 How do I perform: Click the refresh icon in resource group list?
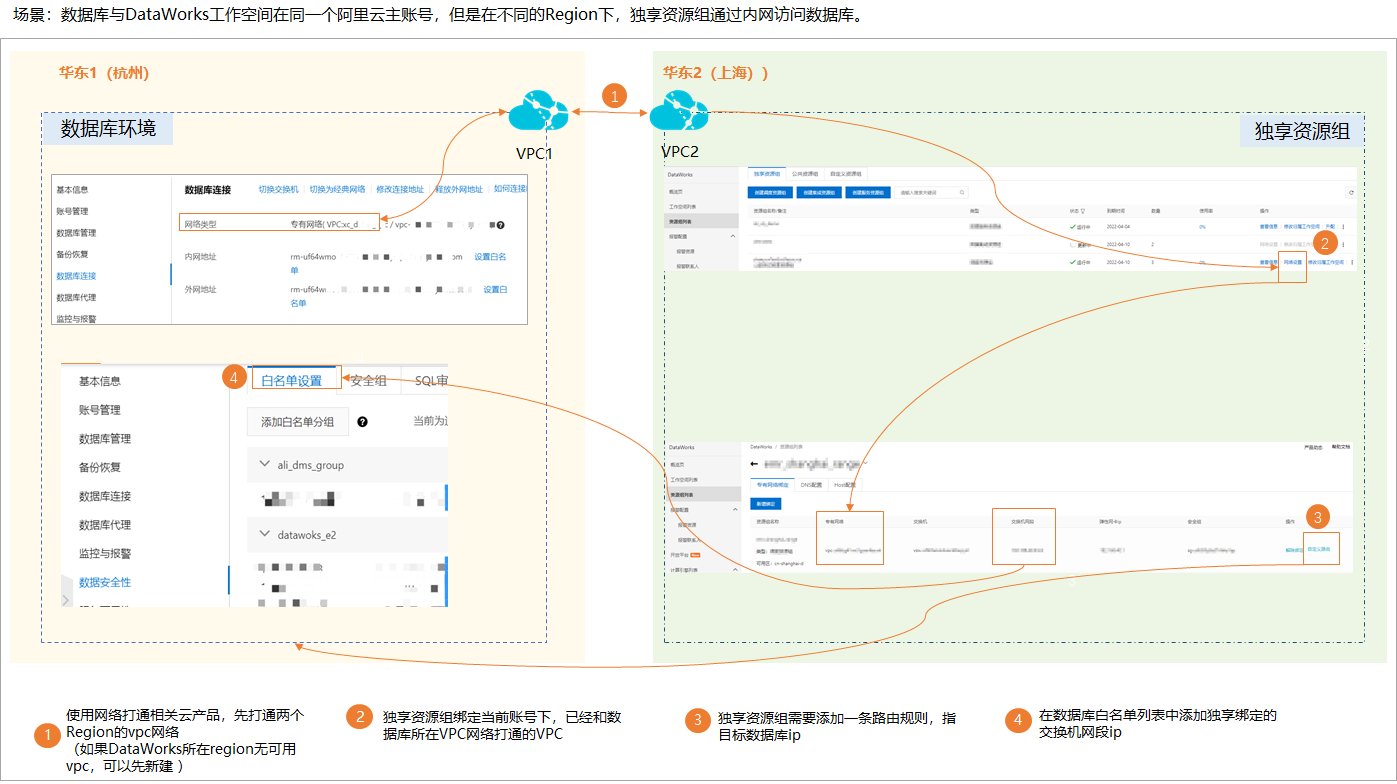(x=1351, y=193)
